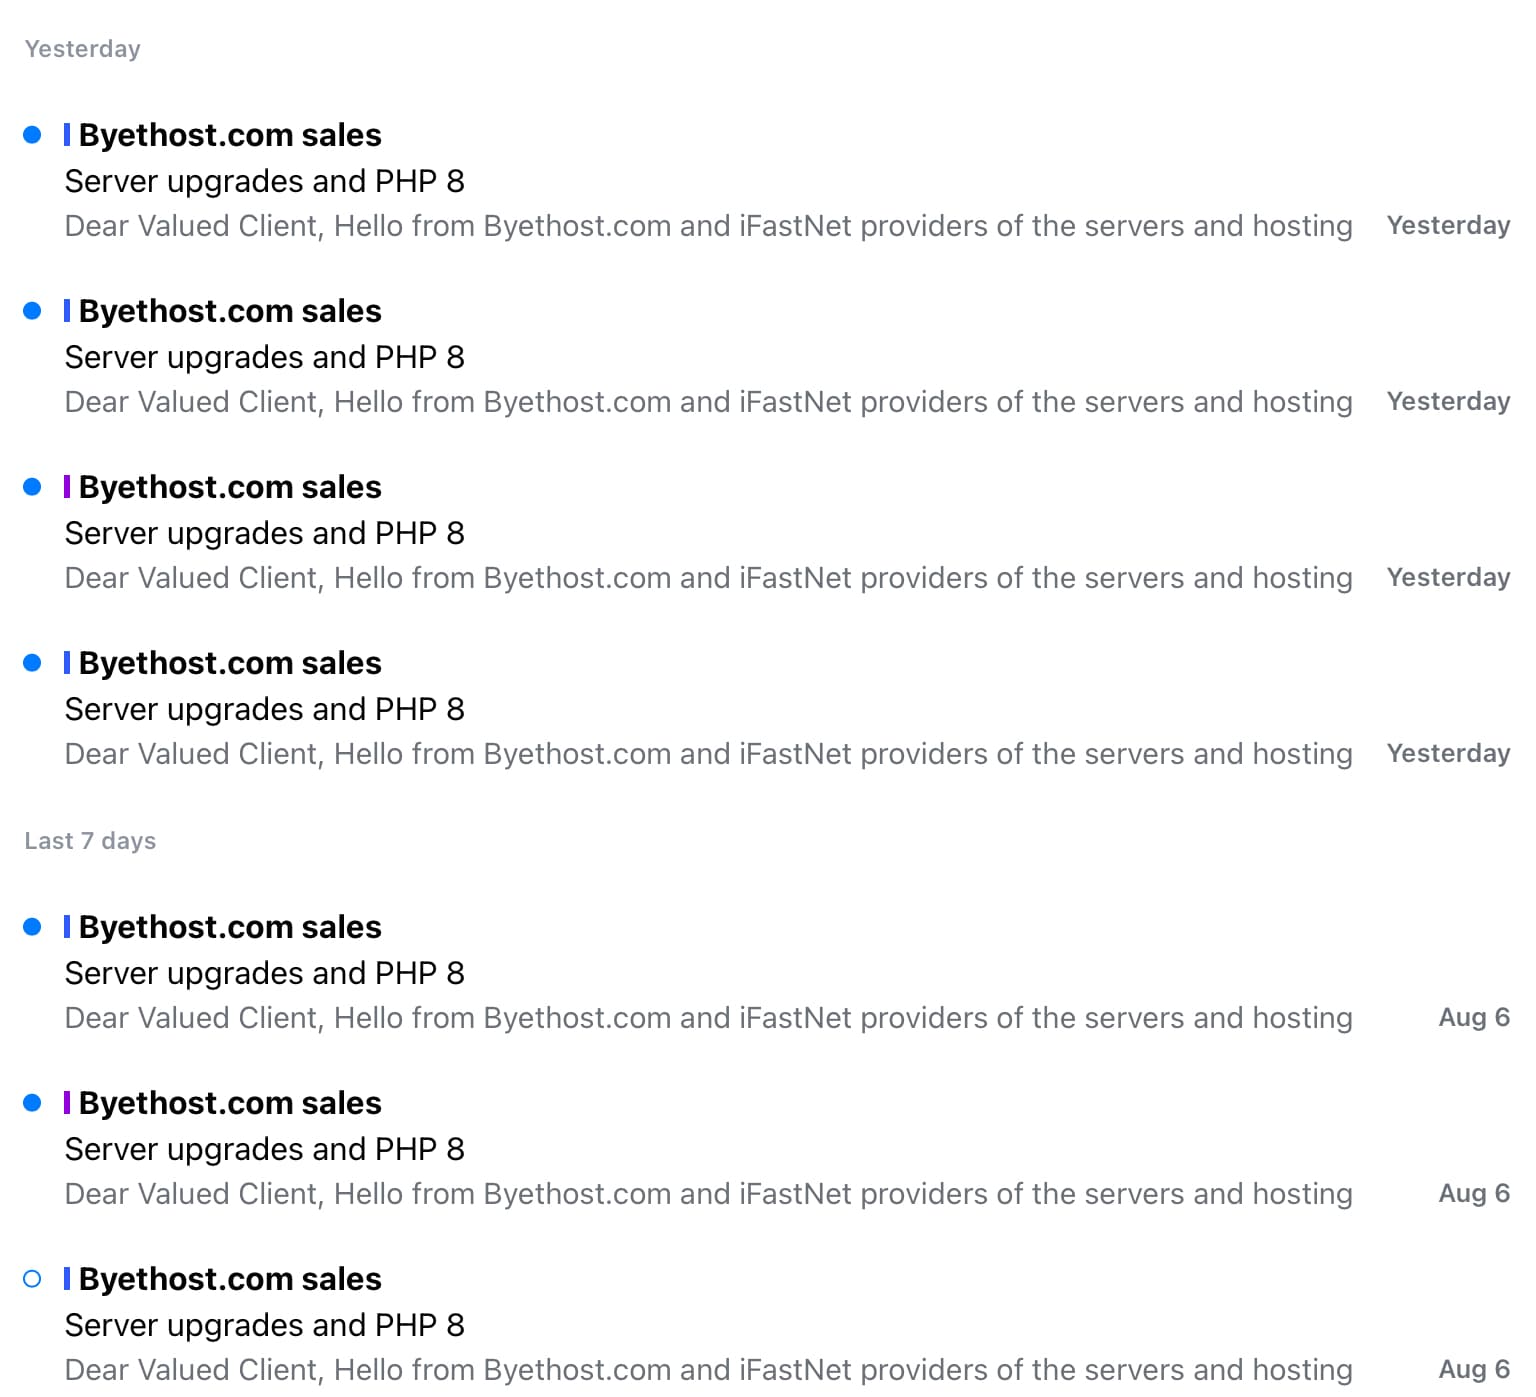Click unread dot of second Yesterday email
The height and width of the screenshot is (1397, 1536).
tap(32, 311)
